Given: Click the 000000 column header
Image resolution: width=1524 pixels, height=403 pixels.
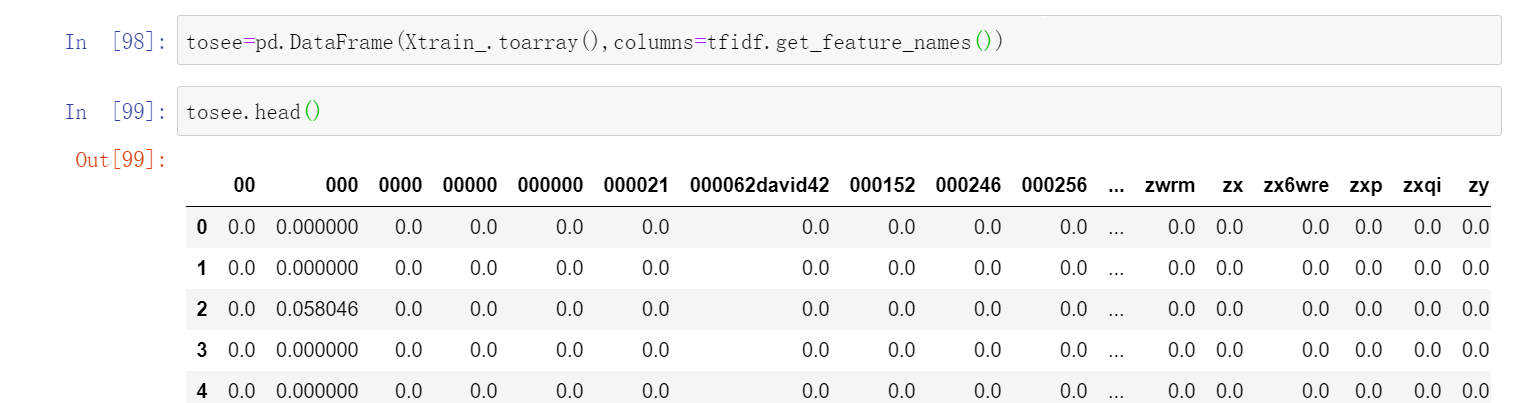Looking at the screenshot, I should (550, 186).
